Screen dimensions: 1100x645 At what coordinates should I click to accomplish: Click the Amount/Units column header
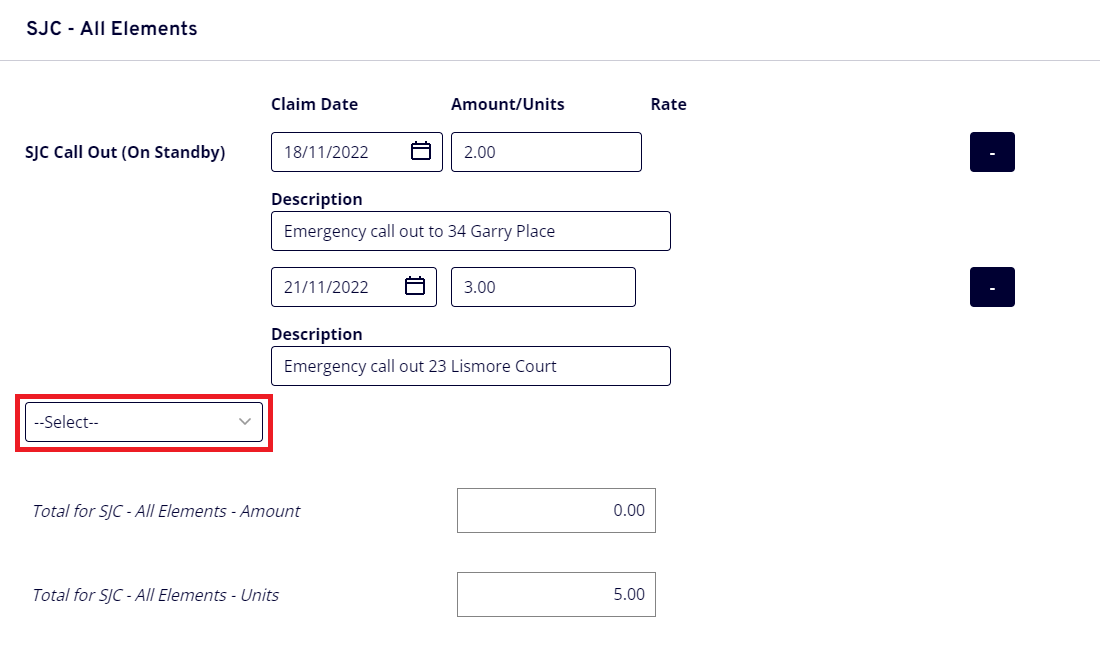click(x=507, y=104)
